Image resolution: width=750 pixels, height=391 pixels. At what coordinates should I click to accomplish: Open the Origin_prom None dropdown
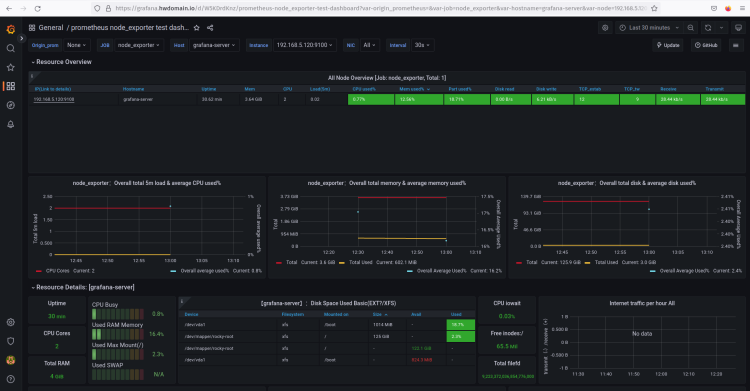click(x=77, y=45)
